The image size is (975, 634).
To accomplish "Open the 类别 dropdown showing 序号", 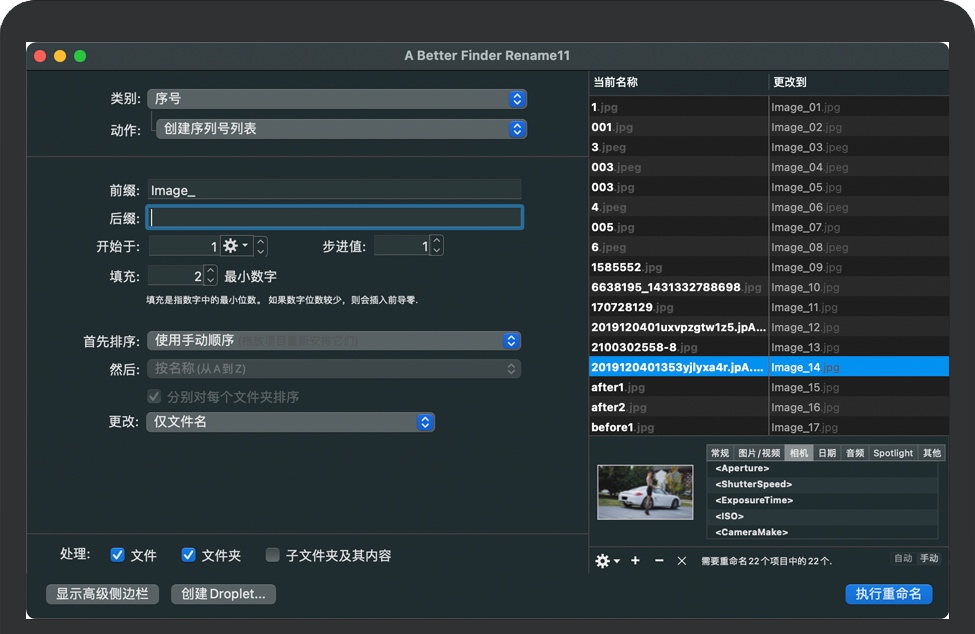I will click(x=336, y=99).
